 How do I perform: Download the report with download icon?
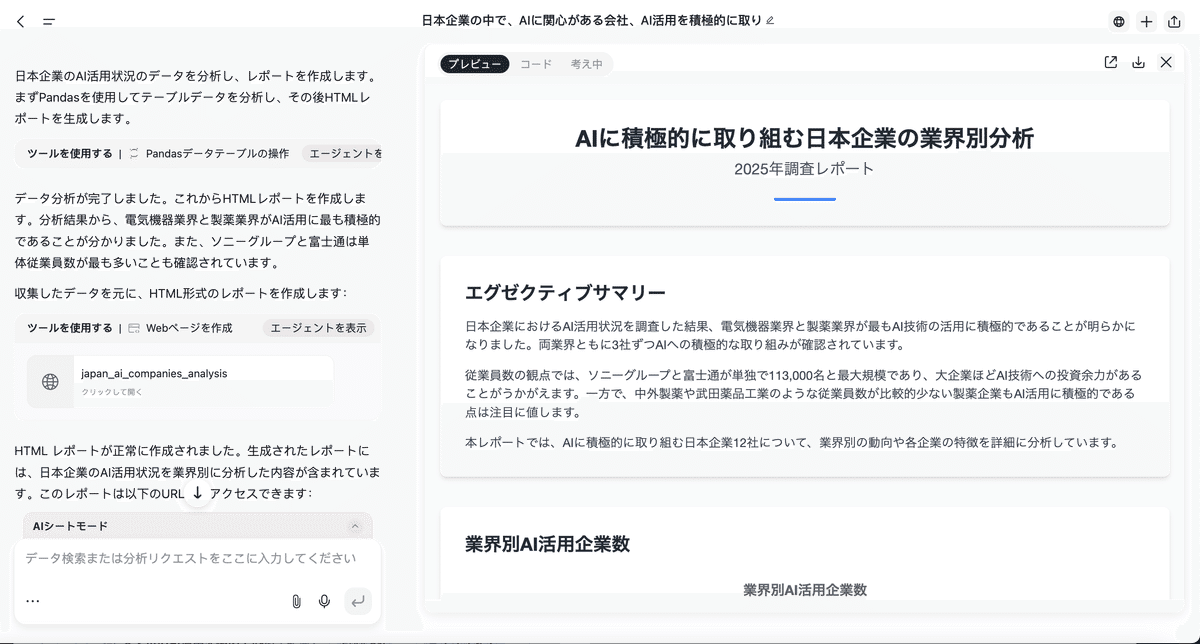pos(1138,62)
